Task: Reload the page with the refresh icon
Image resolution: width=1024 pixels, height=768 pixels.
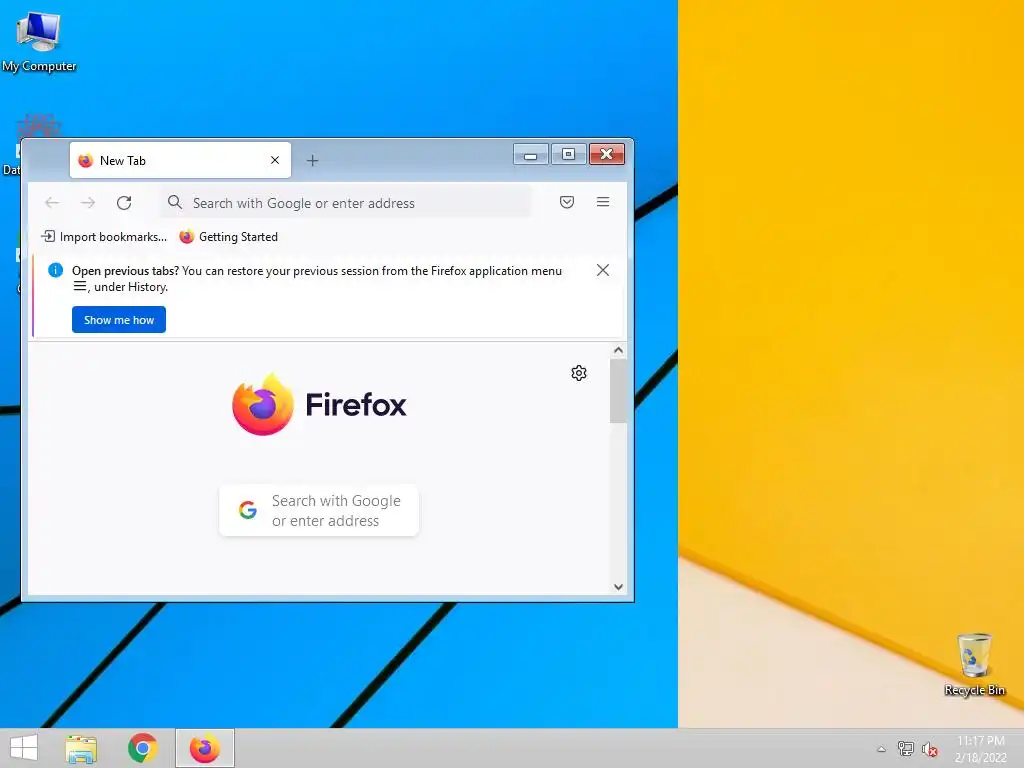Action: 124,202
